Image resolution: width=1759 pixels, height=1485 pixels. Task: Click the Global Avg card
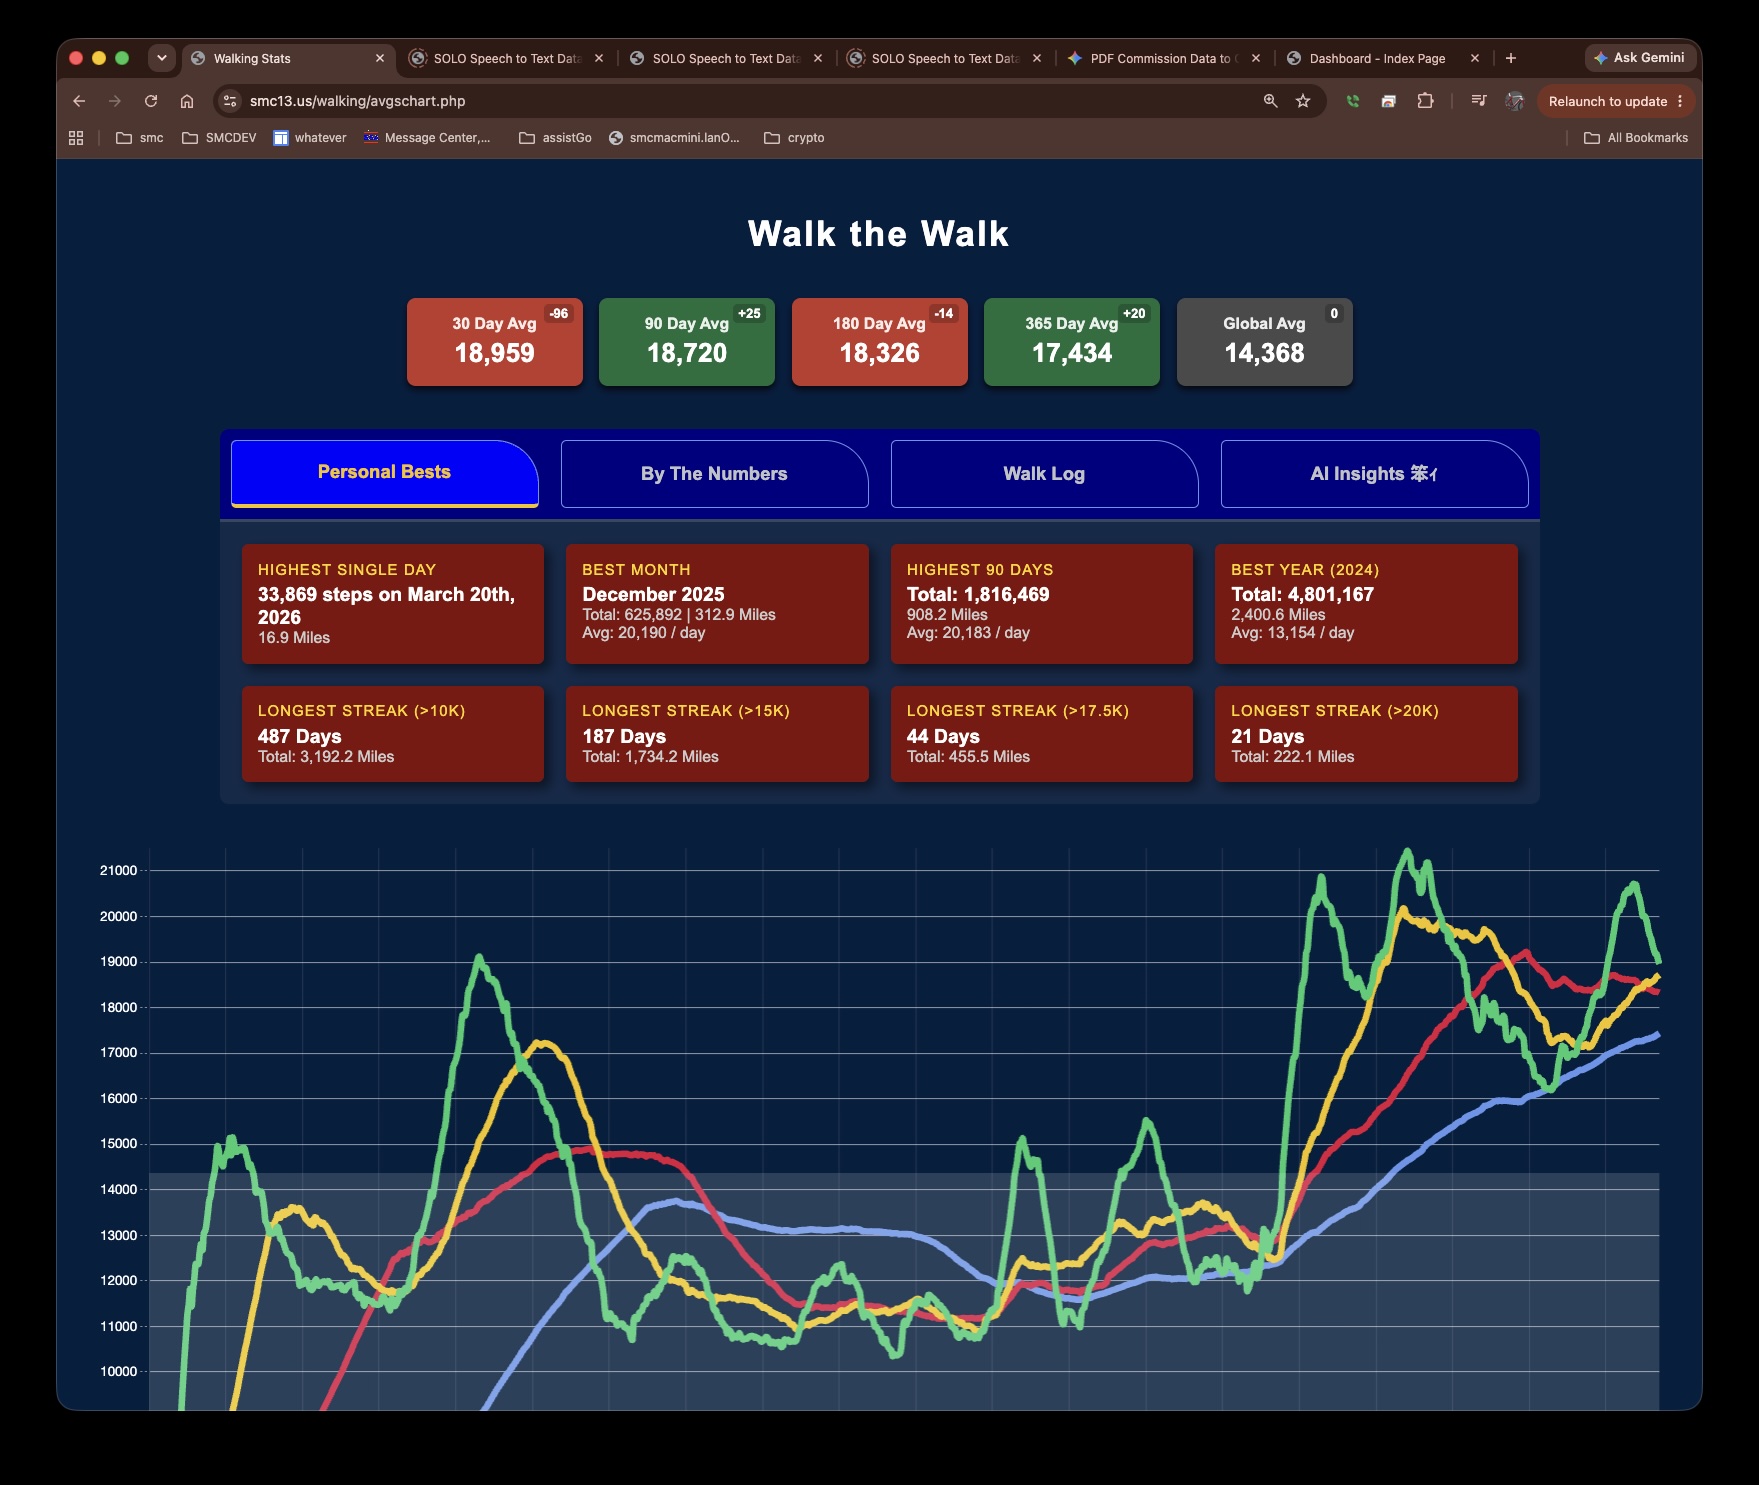click(x=1265, y=342)
